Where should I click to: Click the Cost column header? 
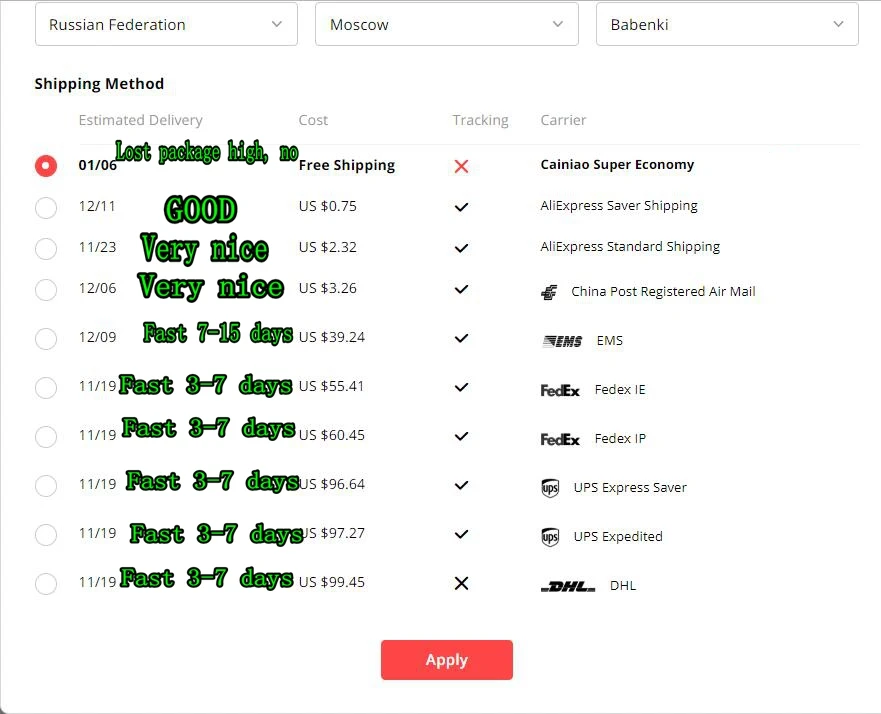(313, 120)
